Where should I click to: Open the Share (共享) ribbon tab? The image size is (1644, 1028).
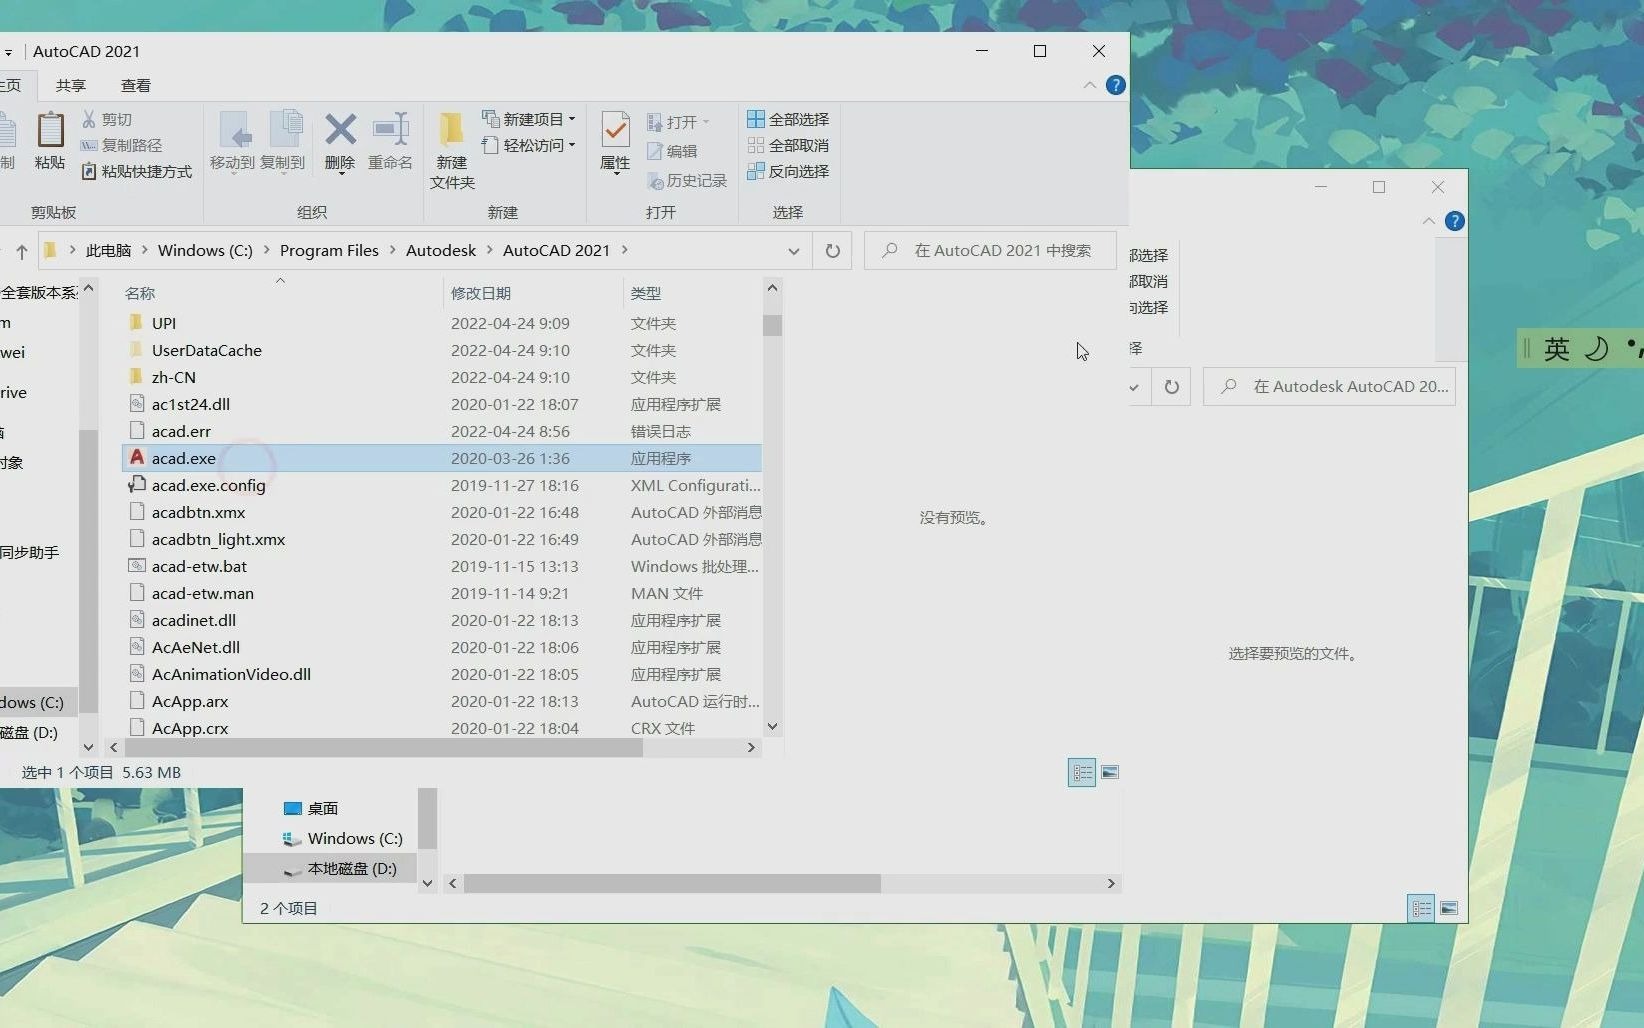pyautogui.click(x=71, y=85)
